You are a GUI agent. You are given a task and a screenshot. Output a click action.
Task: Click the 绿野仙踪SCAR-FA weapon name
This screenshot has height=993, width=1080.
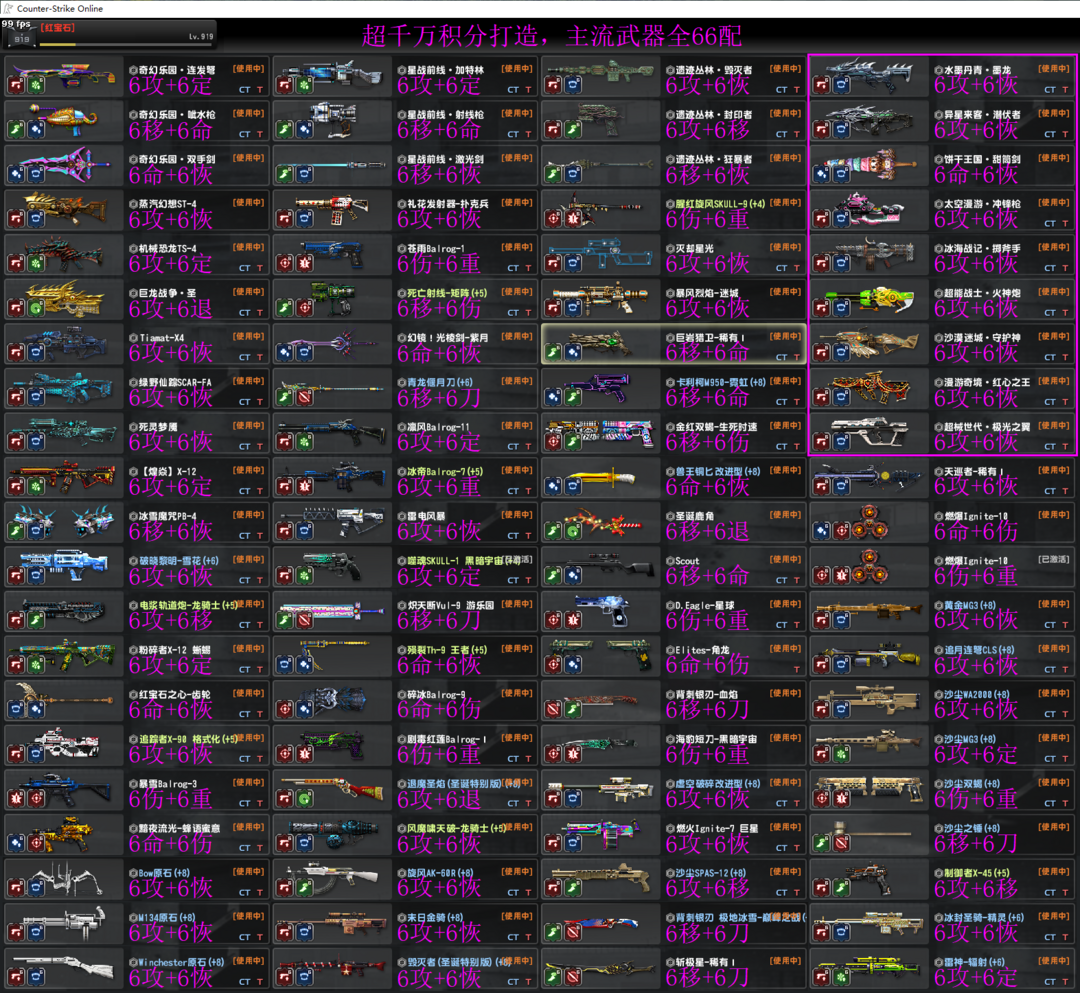[175, 382]
